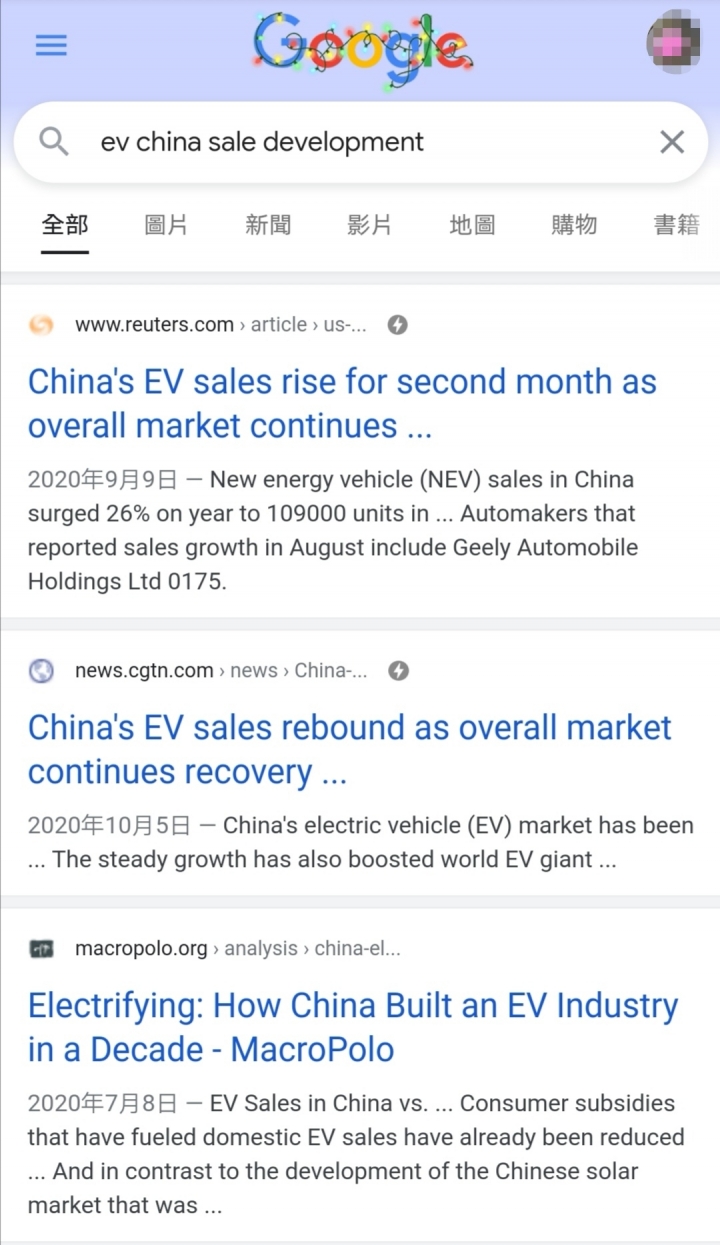The width and height of the screenshot is (720, 1245).
Task: Switch to the 購物 tab
Action: (x=574, y=225)
